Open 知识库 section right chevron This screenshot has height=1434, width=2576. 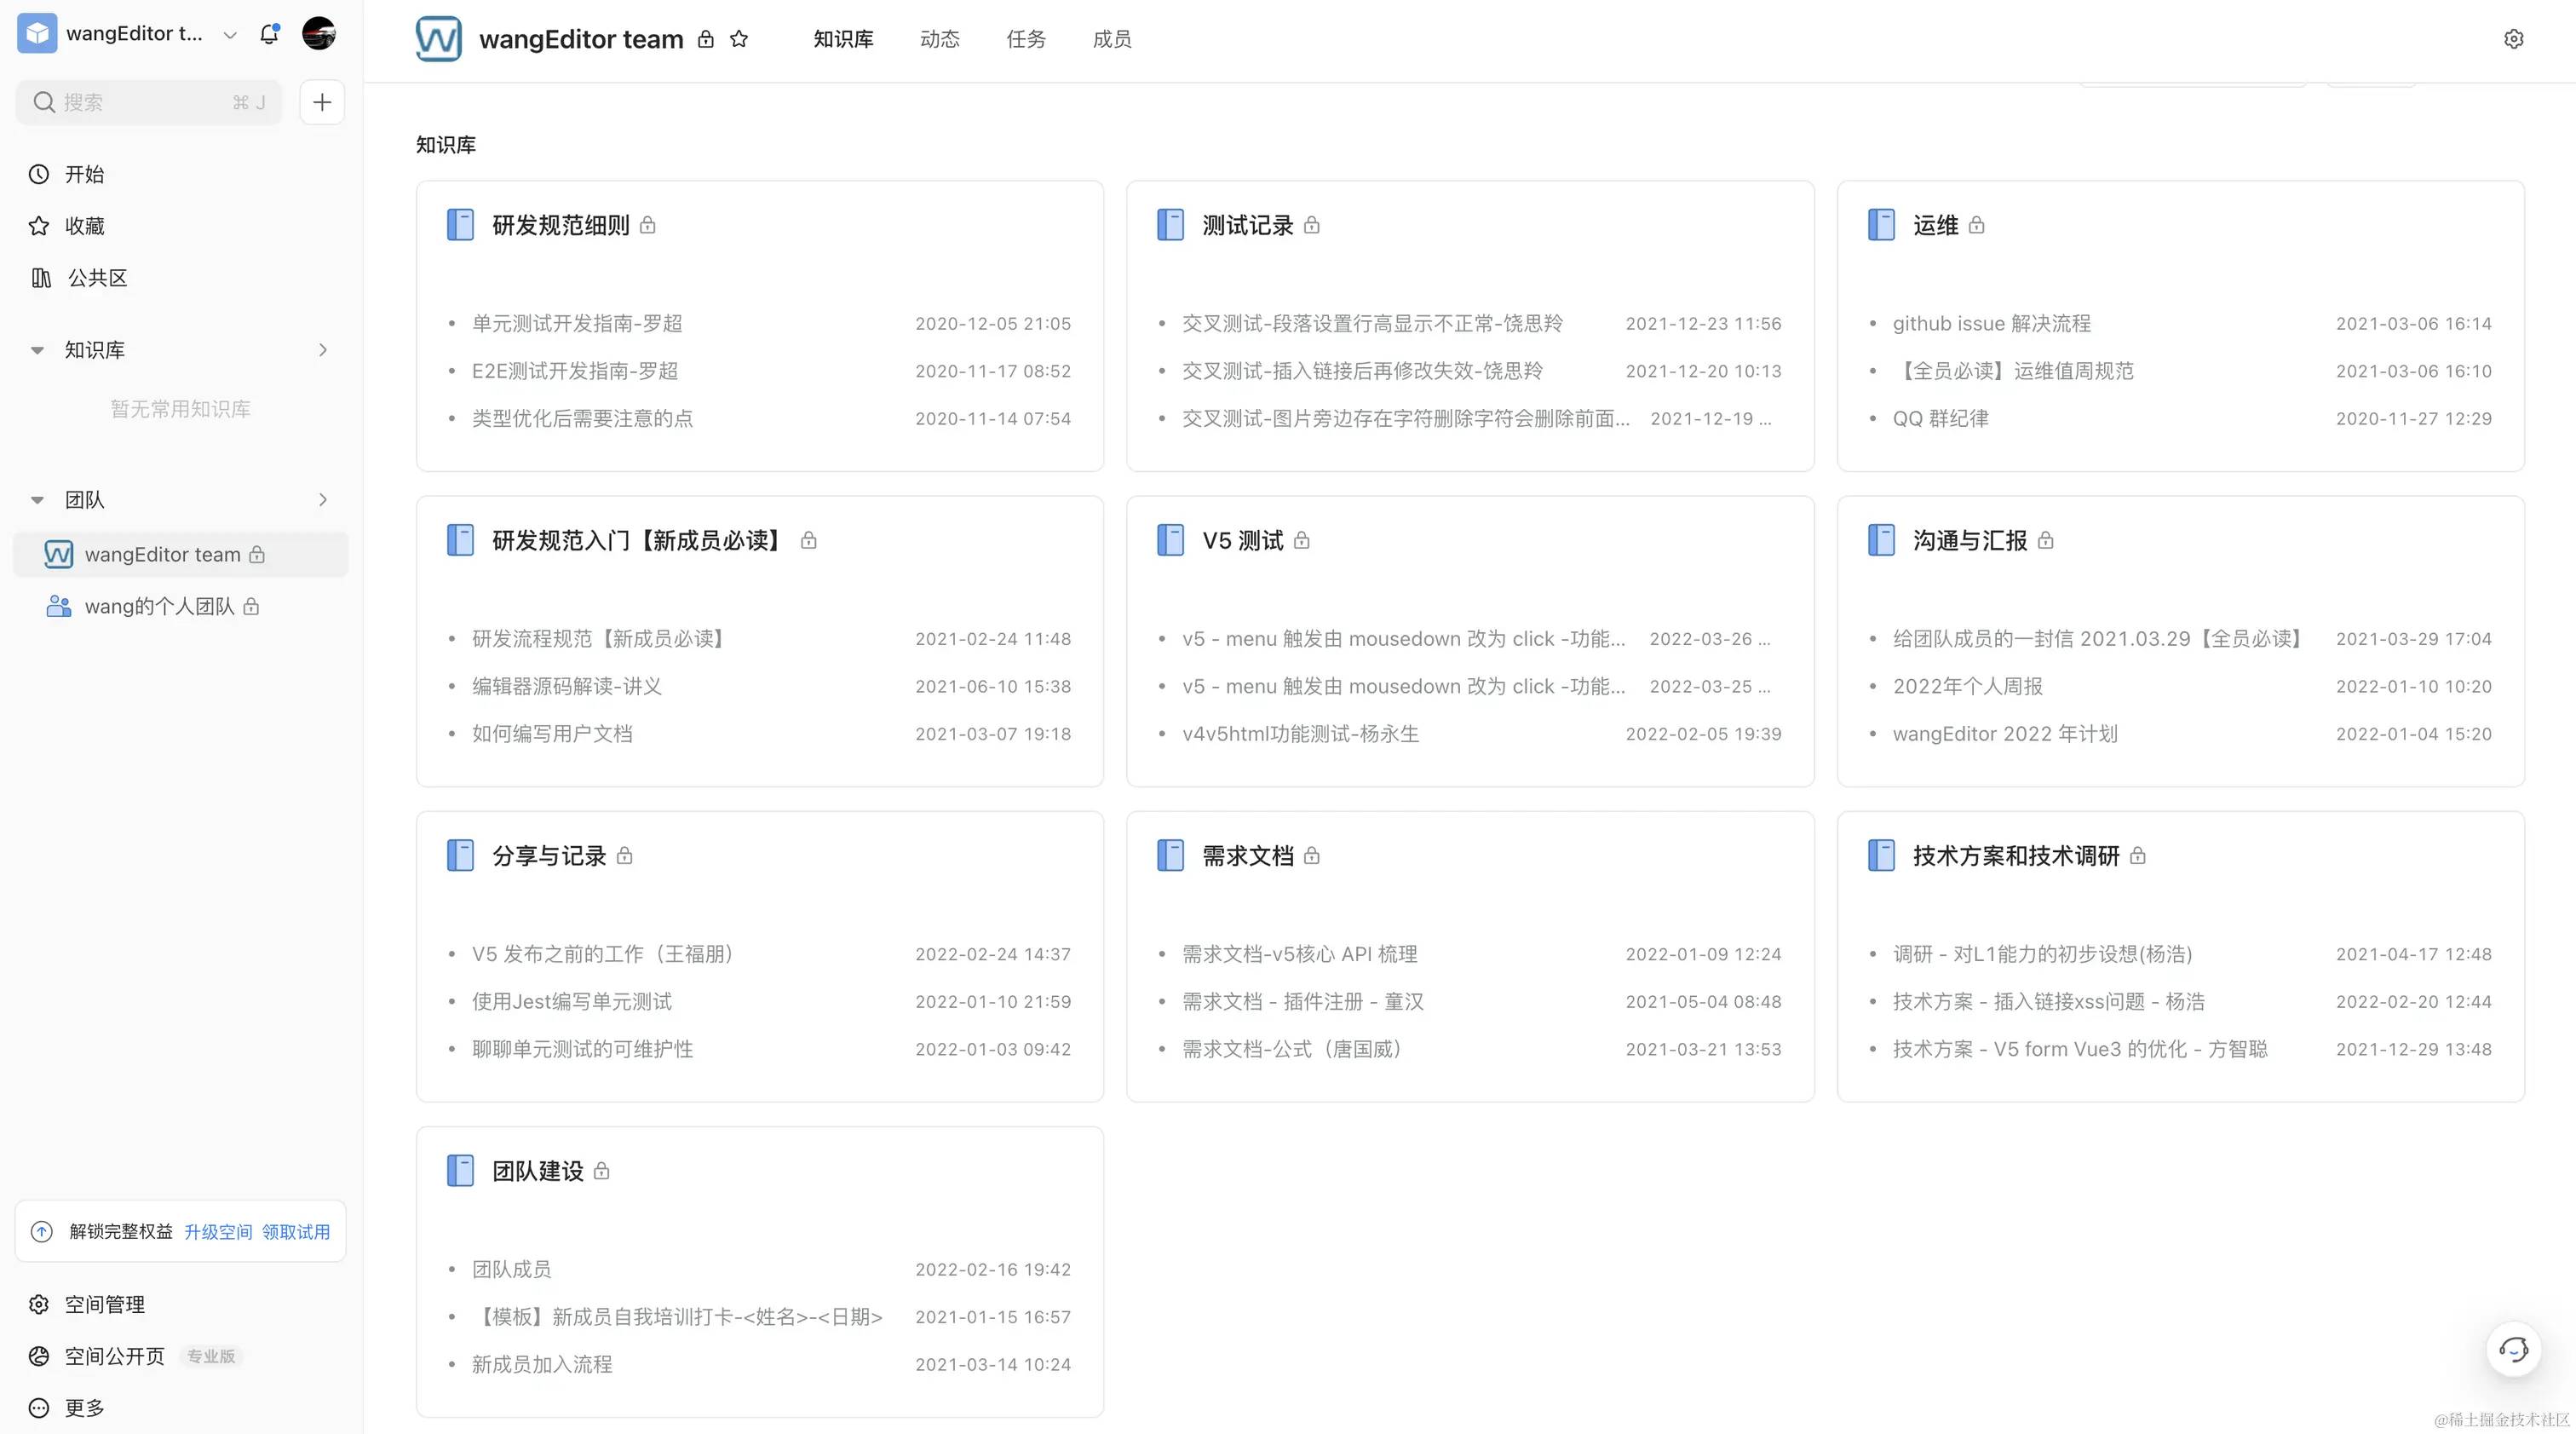[322, 350]
